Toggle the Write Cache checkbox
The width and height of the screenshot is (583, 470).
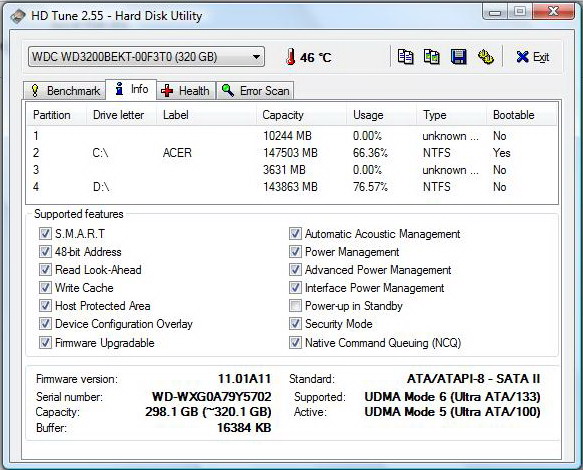45,287
